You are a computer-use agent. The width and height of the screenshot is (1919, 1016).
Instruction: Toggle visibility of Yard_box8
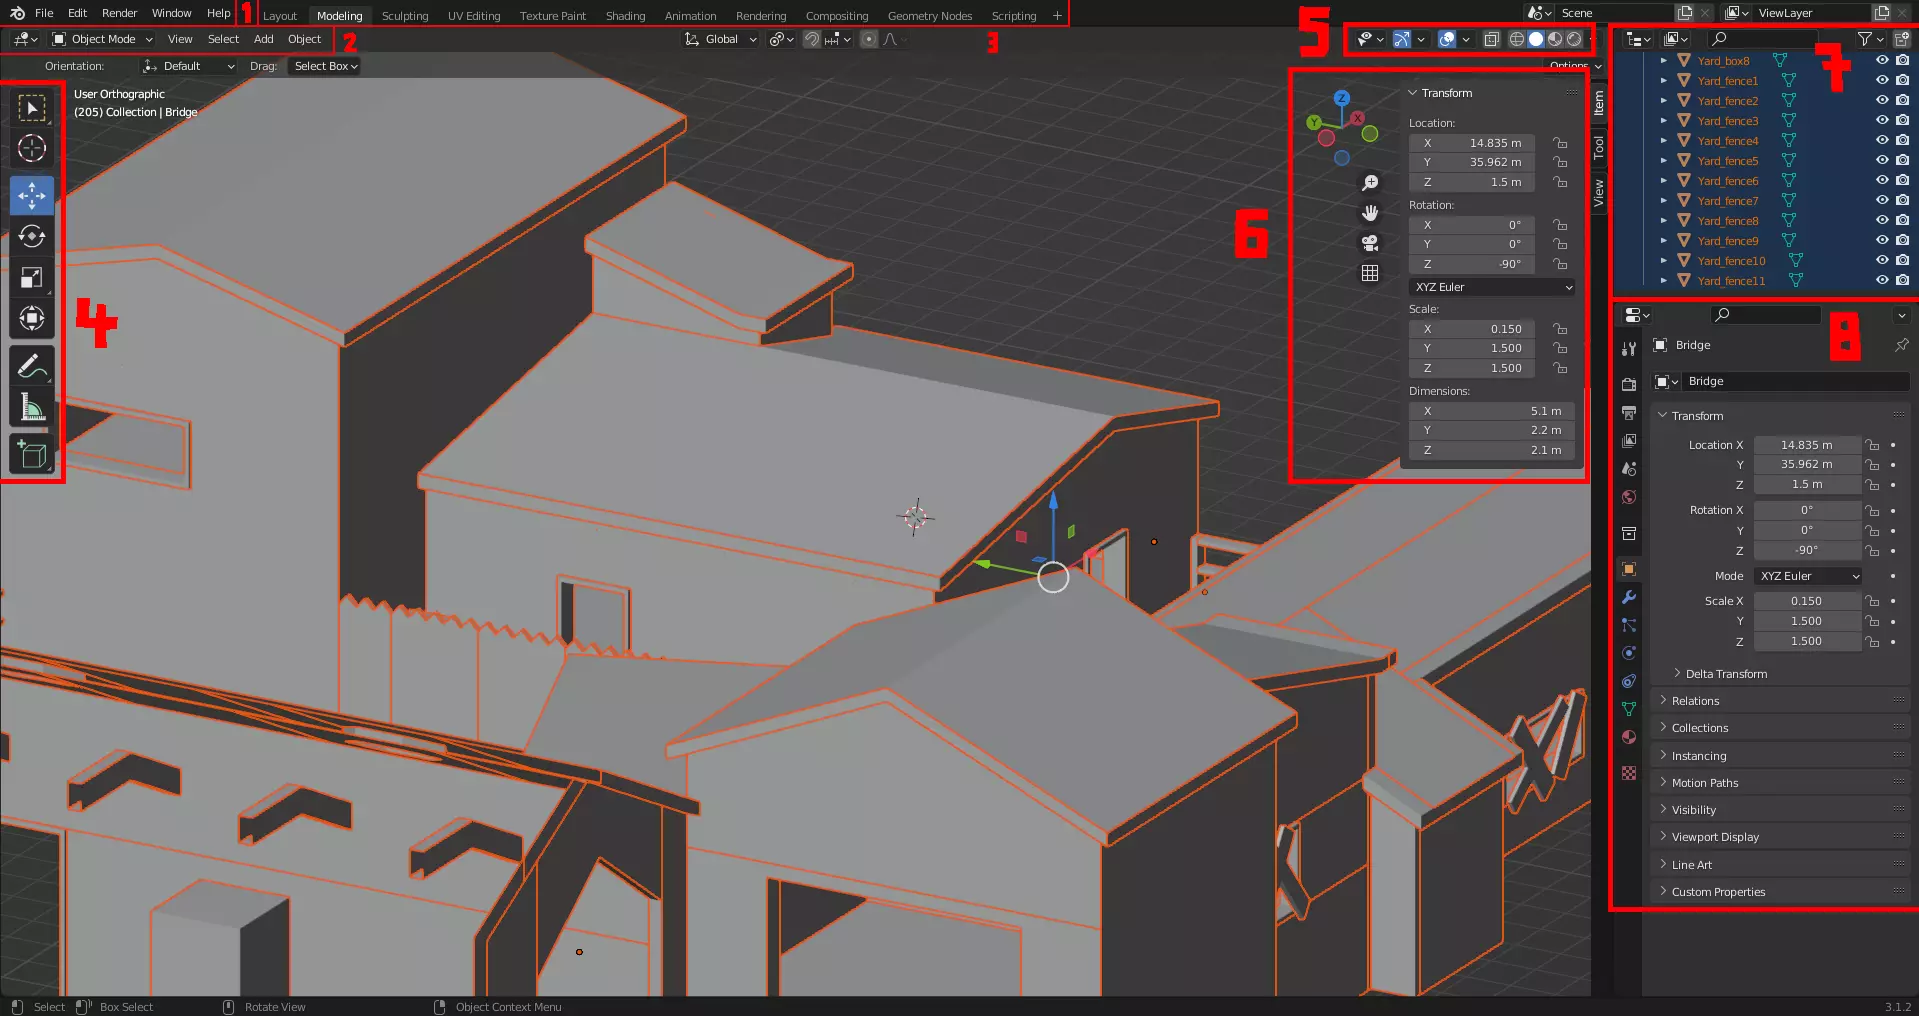tap(1882, 60)
